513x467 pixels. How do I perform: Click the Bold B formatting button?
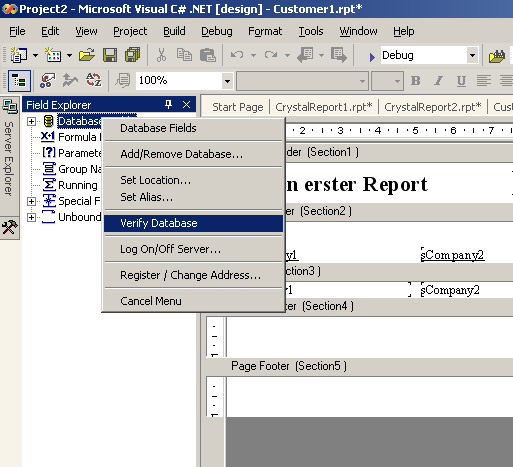(x=416, y=81)
